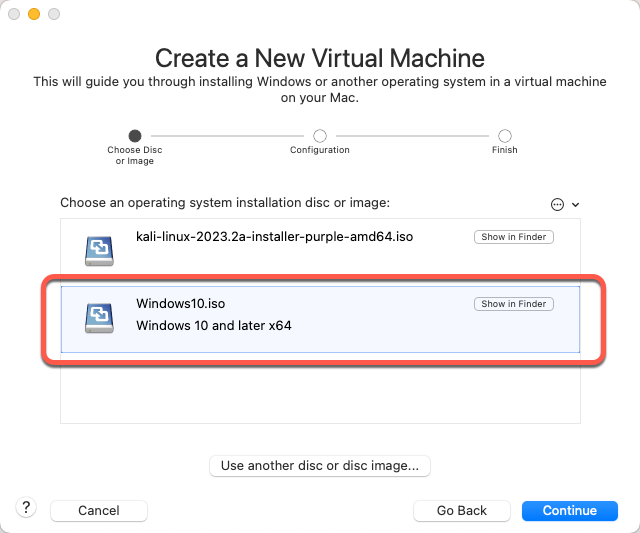Click the 'Configuration' step label
The width and height of the screenshot is (640, 533).
pos(320,150)
